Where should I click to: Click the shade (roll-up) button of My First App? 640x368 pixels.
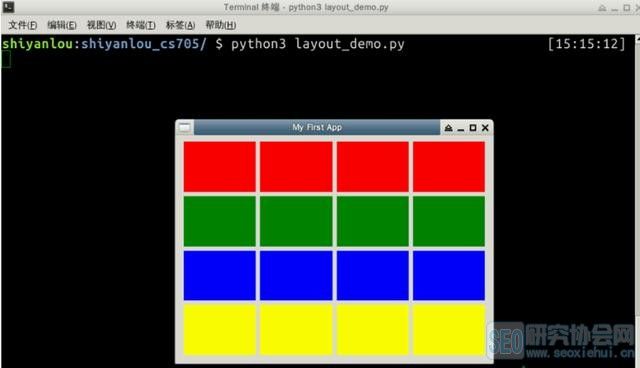point(448,128)
